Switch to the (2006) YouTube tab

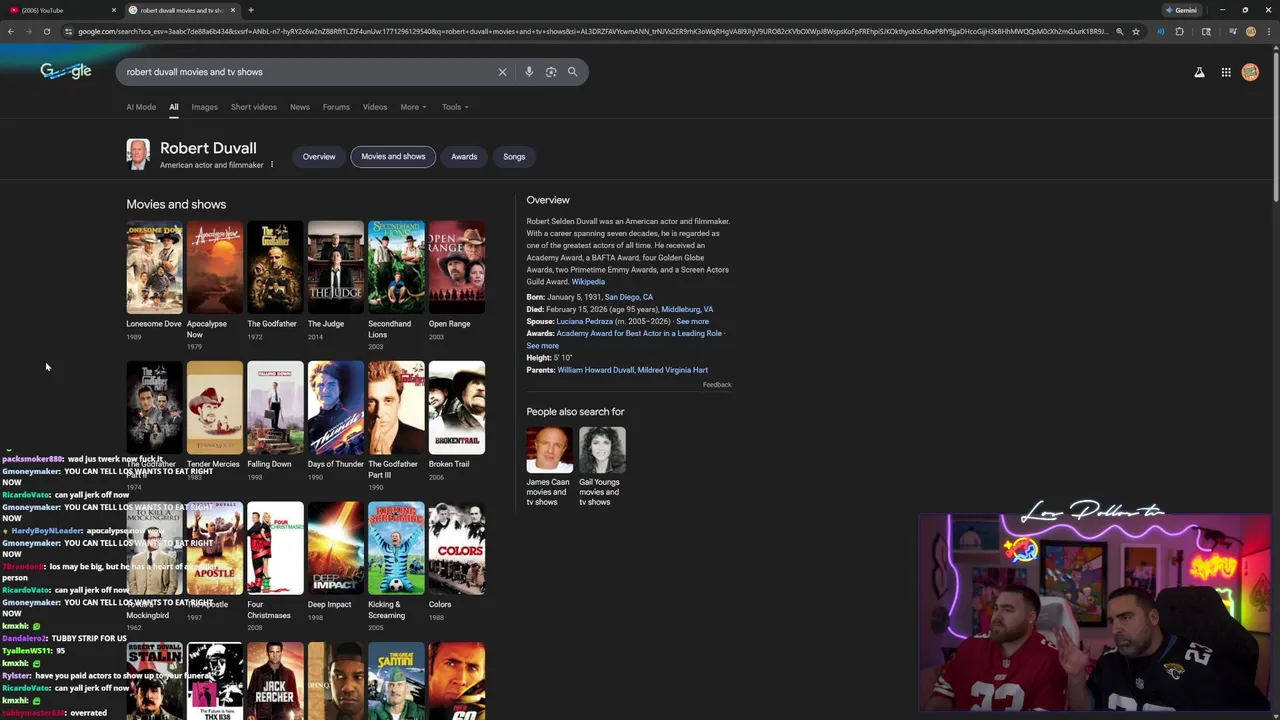coord(60,10)
